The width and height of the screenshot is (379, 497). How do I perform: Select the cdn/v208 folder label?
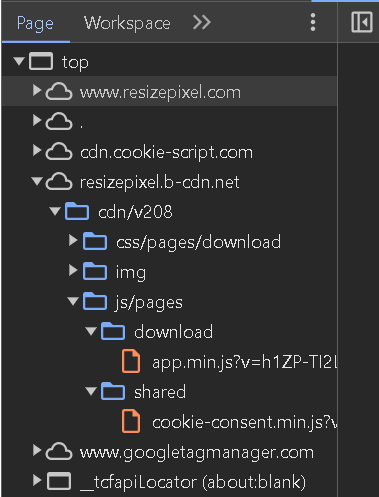click(135, 212)
